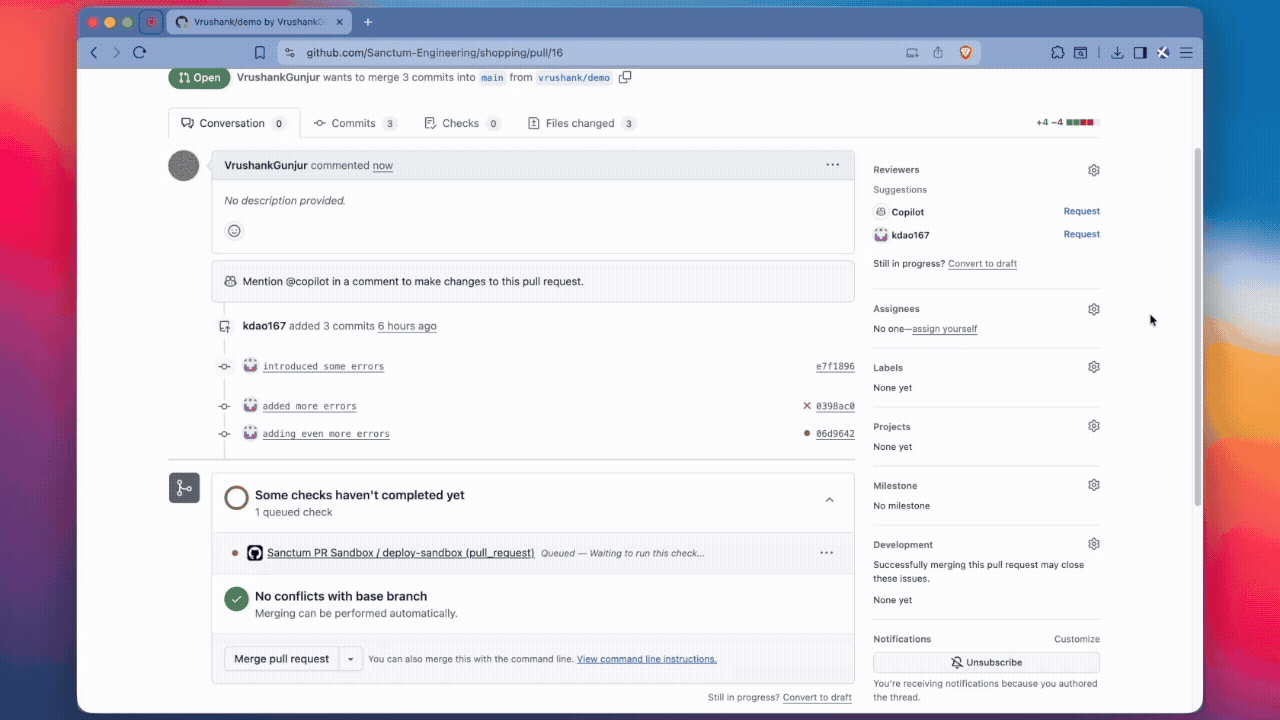Open the Labels gear settings

[1093, 367]
